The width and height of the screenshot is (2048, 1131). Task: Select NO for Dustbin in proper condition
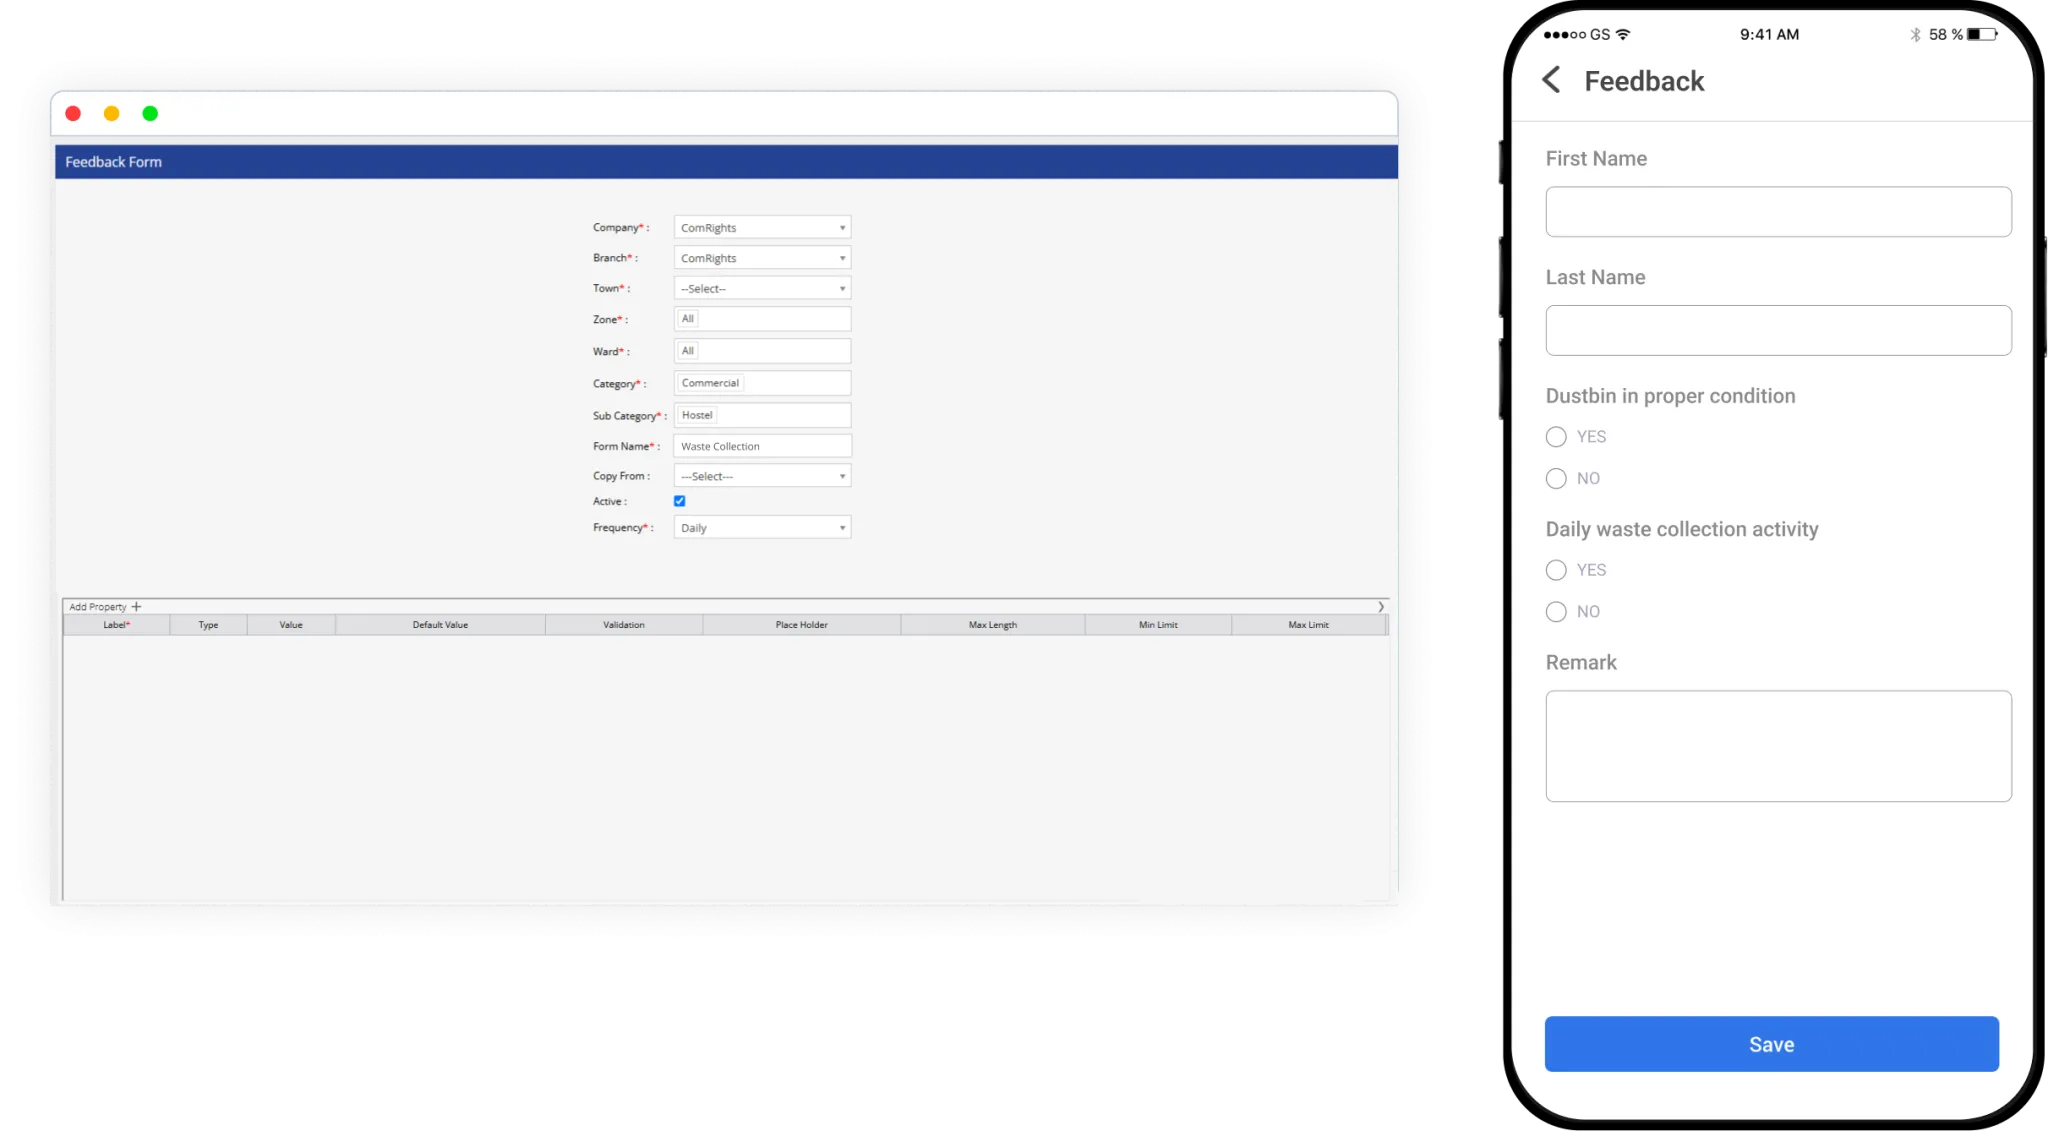pos(1556,479)
